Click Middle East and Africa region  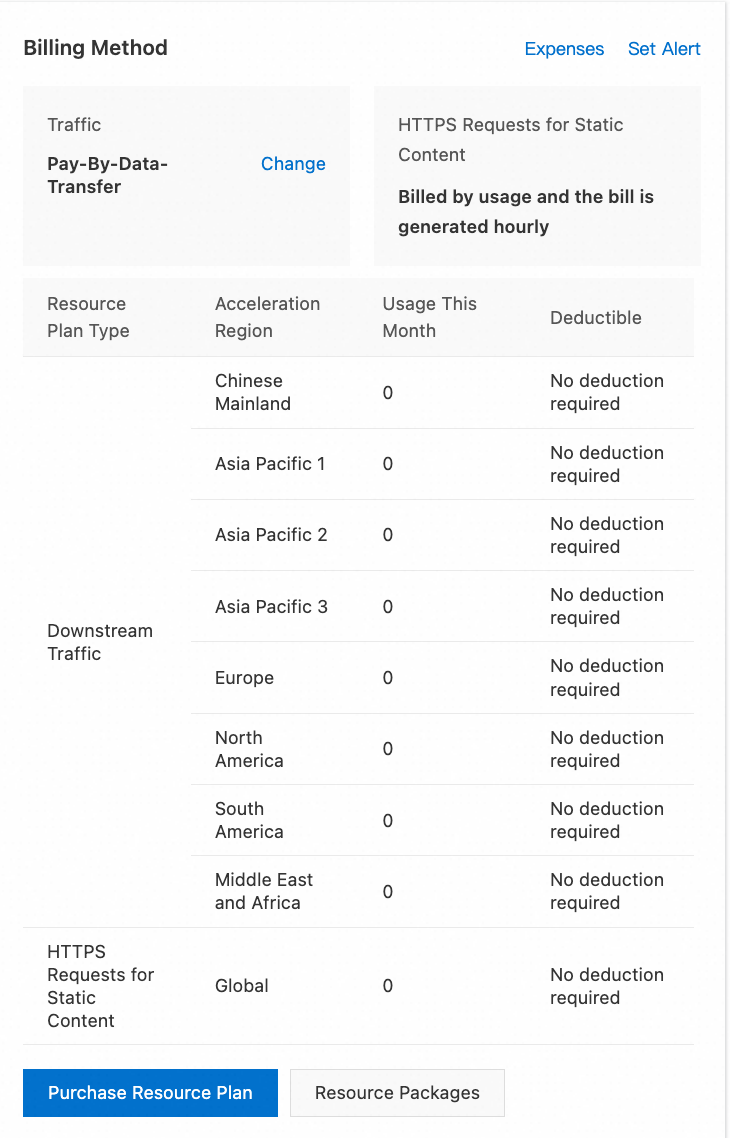pyautogui.click(x=264, y=891)
